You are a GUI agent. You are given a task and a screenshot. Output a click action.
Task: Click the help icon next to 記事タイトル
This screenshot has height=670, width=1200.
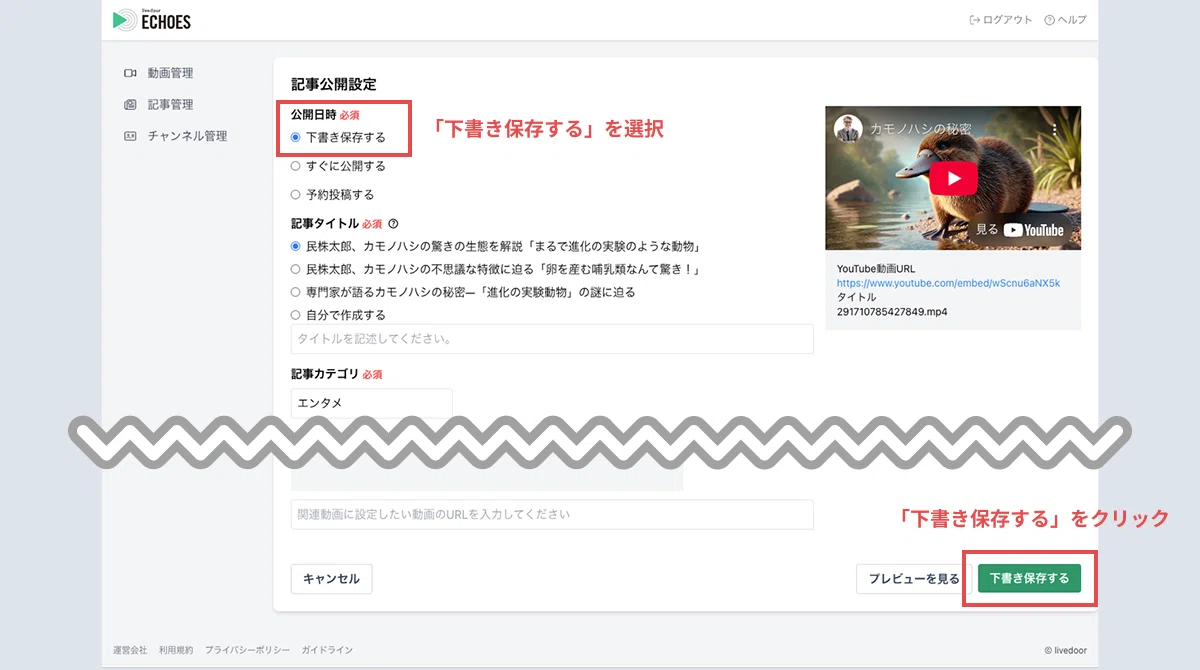coord(393,224)
